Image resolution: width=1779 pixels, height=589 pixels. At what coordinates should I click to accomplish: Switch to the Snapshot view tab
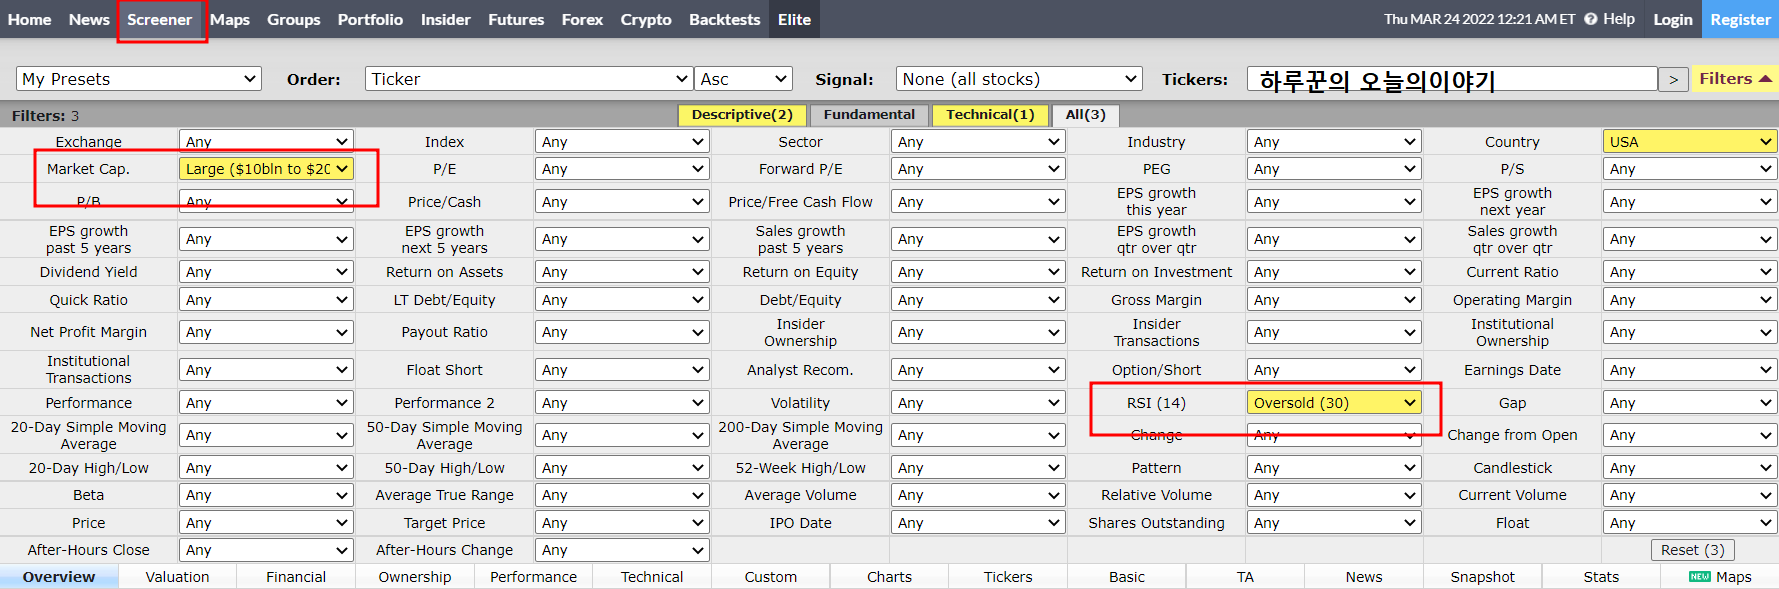pos(1483,577)
